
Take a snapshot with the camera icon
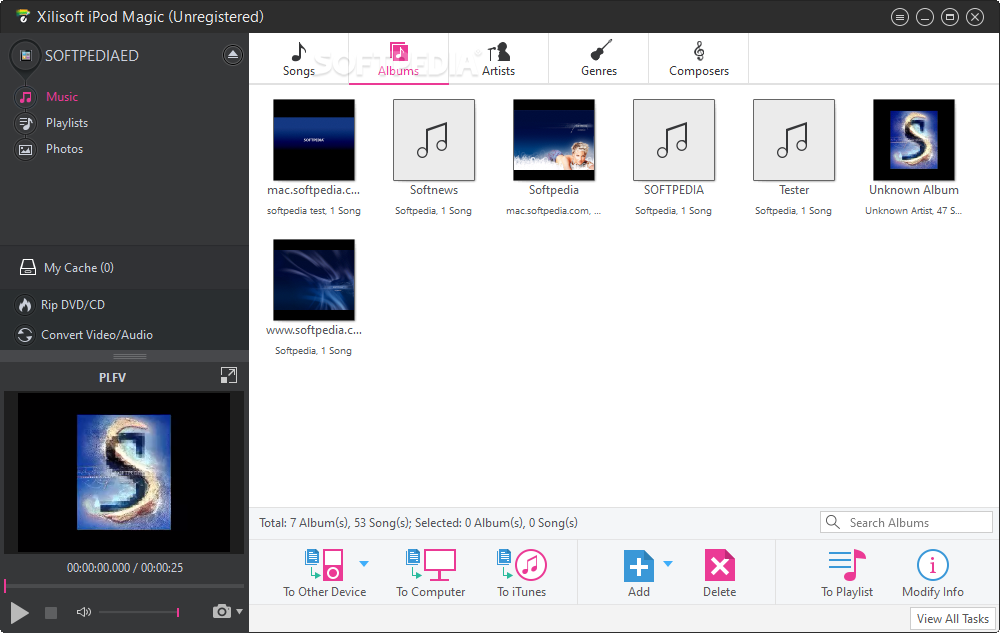pos(221,611)
